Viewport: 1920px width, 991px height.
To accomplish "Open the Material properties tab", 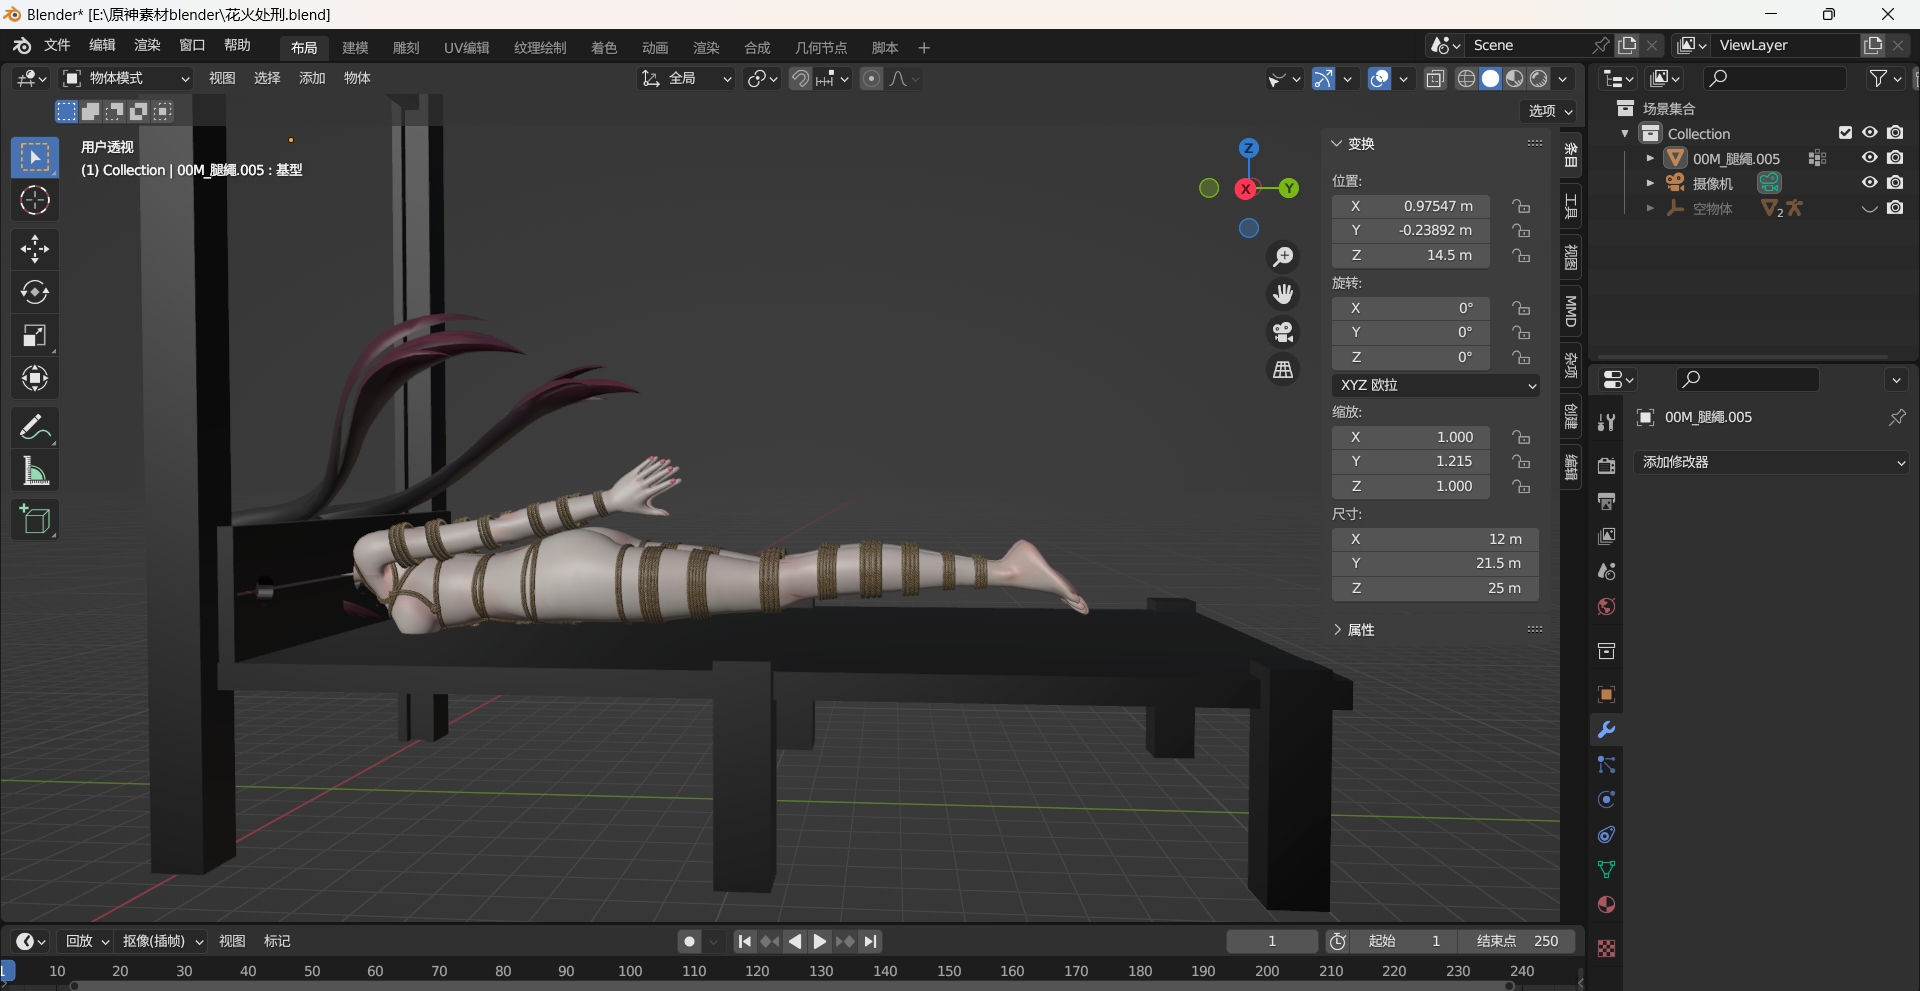I will (x=1606, y=905).
